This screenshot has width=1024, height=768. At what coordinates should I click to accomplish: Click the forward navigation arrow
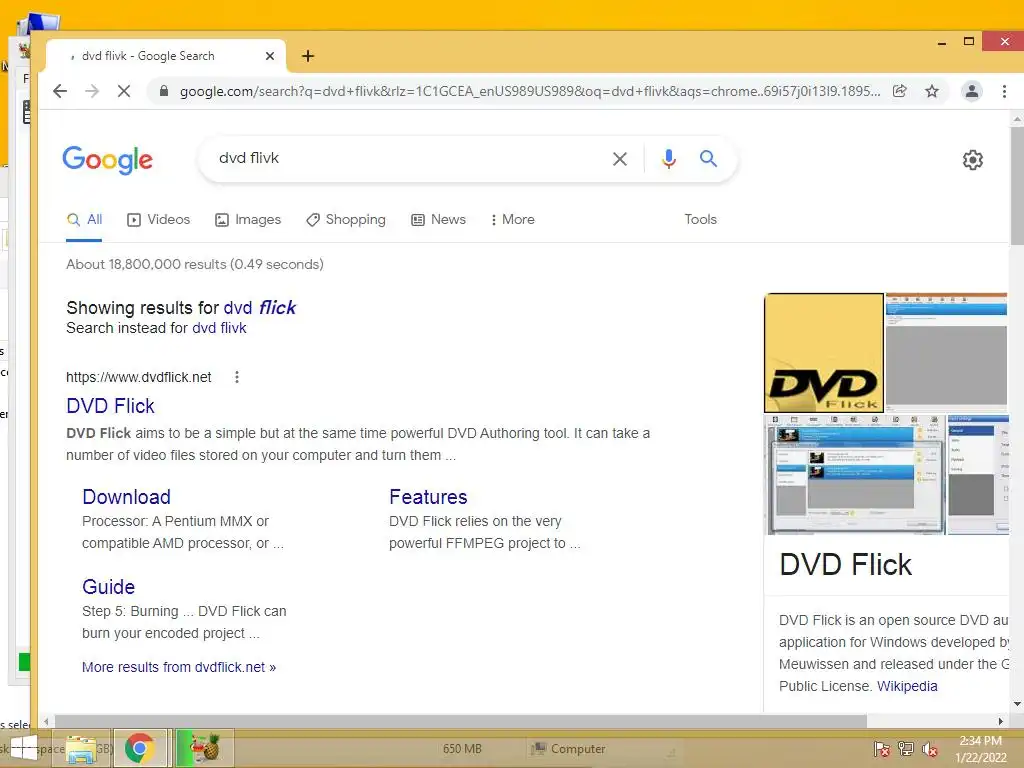[x=92, y=91]
